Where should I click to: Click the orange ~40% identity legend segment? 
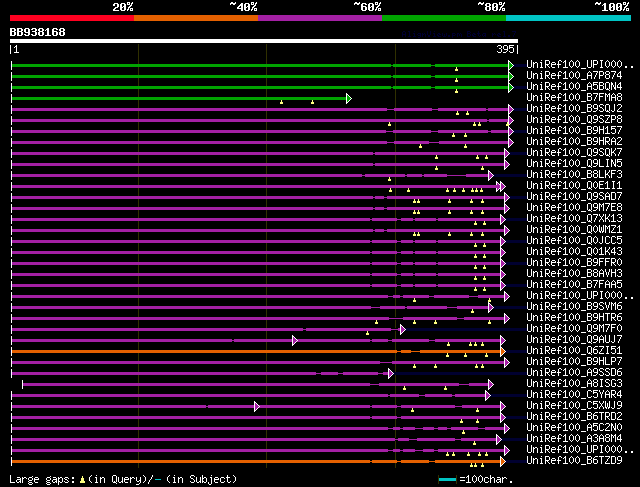point(196,18)
